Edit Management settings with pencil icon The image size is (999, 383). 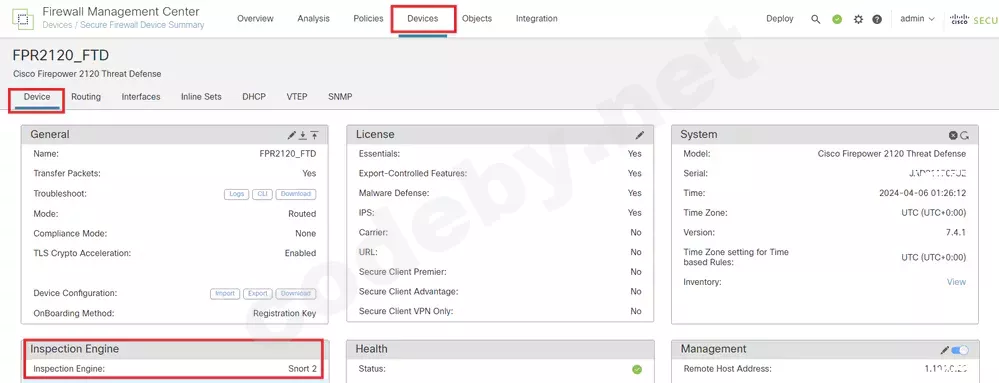[945, 350]
